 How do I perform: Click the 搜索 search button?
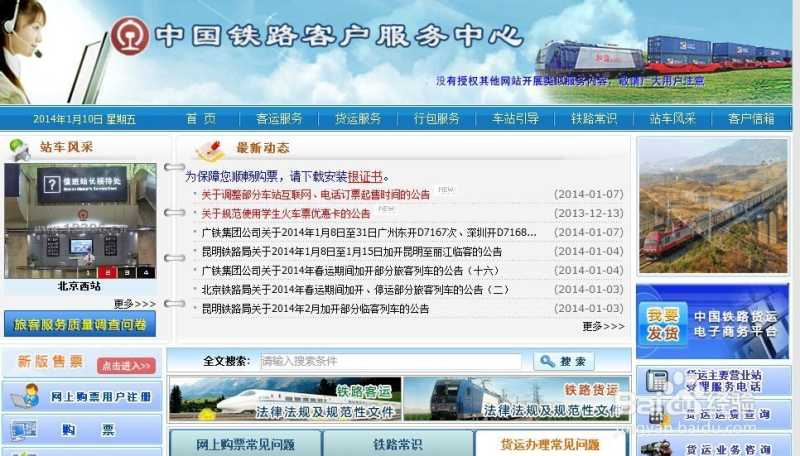point(564,362)
